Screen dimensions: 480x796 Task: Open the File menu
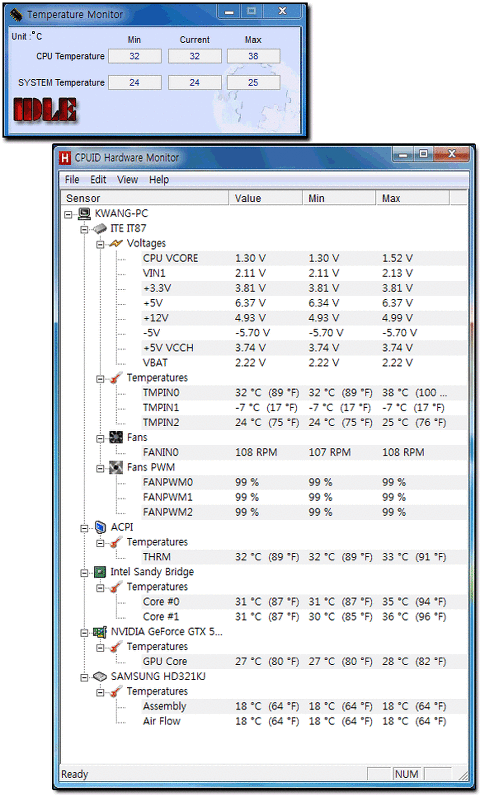[x=72, y=180]
